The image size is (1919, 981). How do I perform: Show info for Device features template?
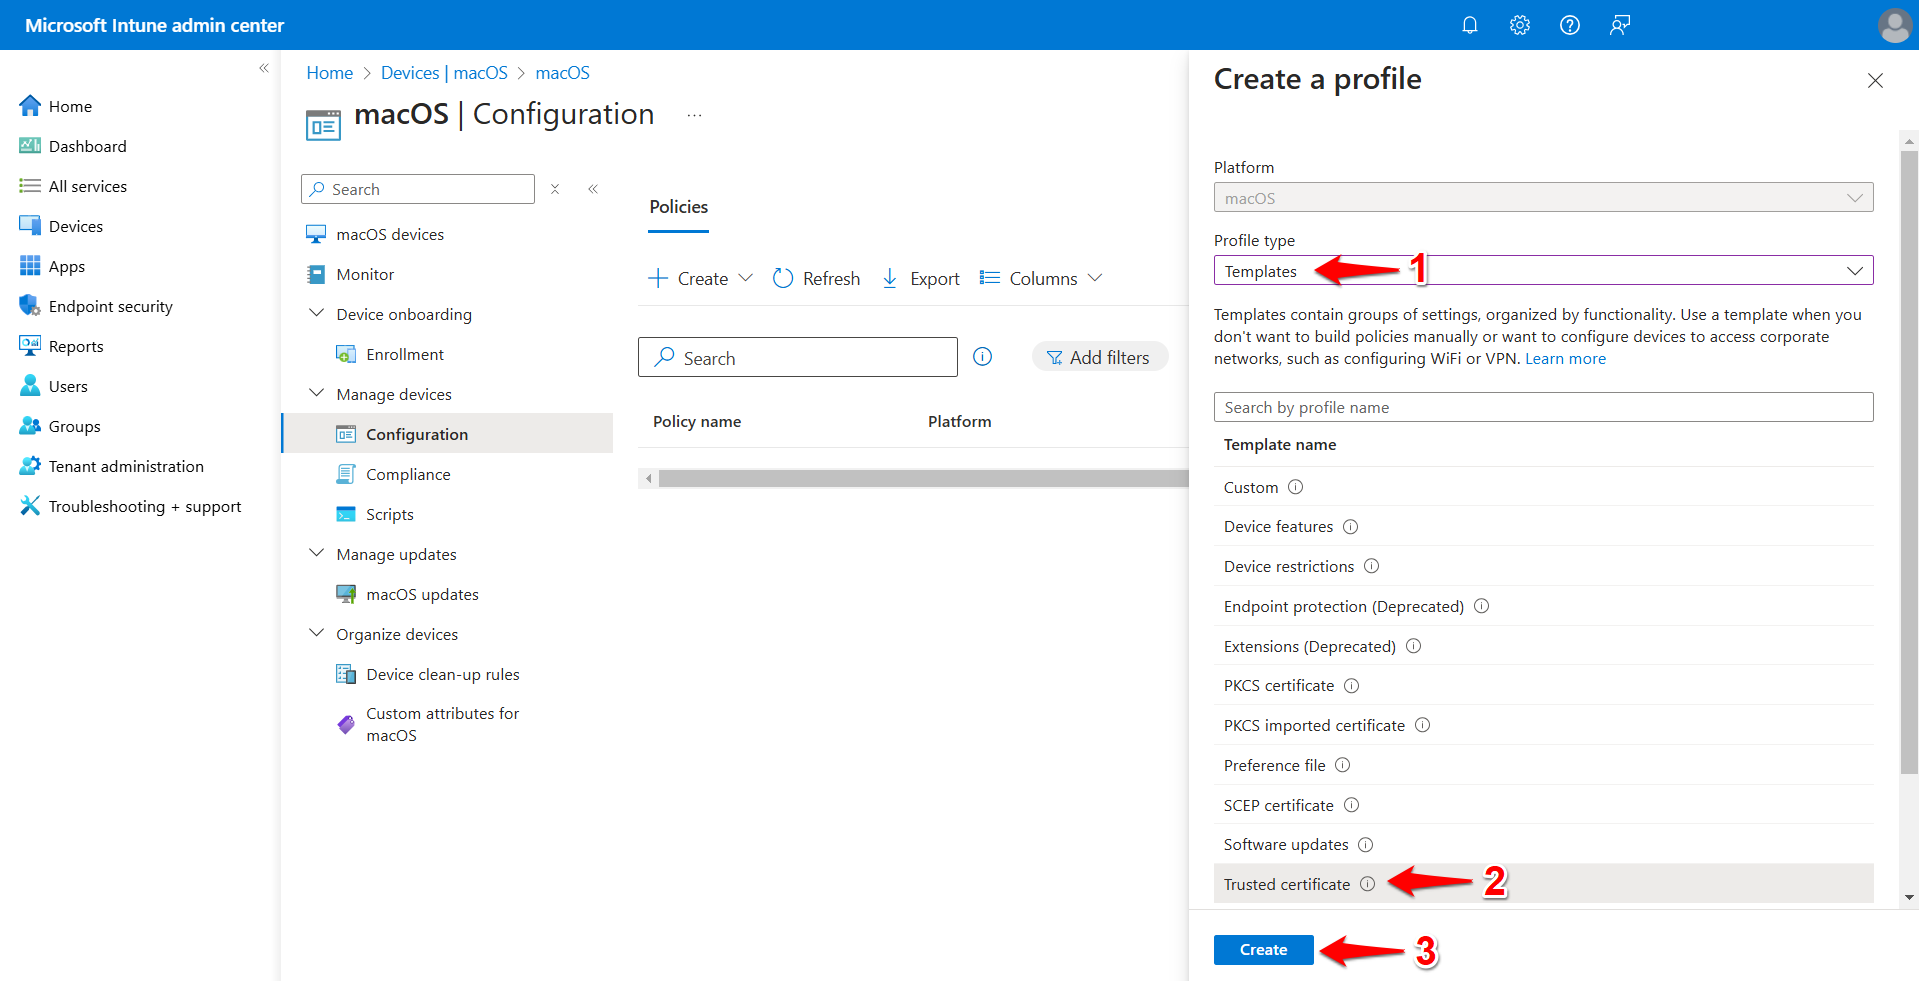coord(1350,527)
